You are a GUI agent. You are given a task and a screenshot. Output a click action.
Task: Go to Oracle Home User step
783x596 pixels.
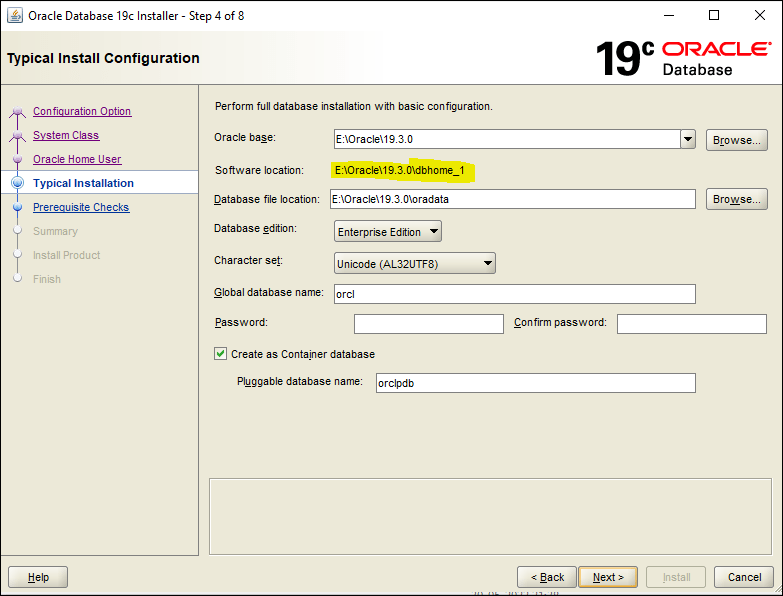(77, 159)
